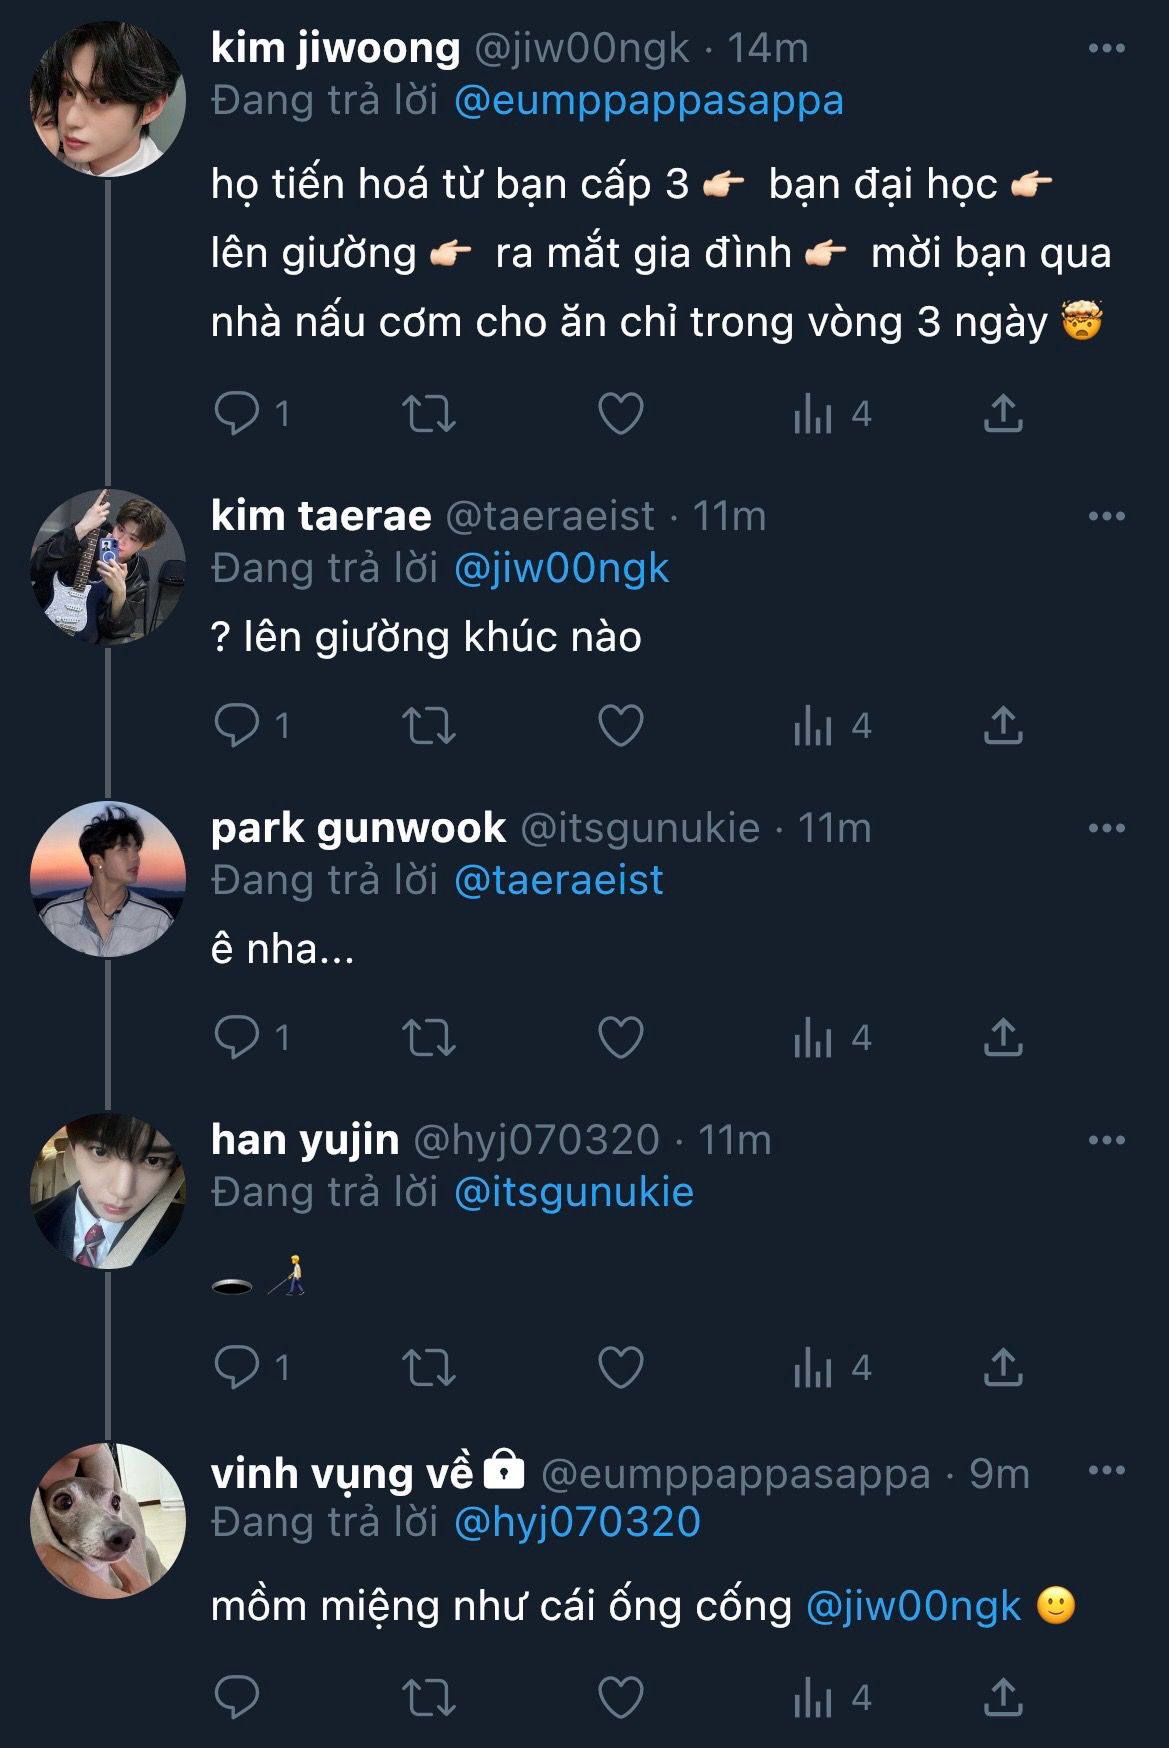
Task: Reply to kim jiwoong's tweet
Action: point(238,414)
